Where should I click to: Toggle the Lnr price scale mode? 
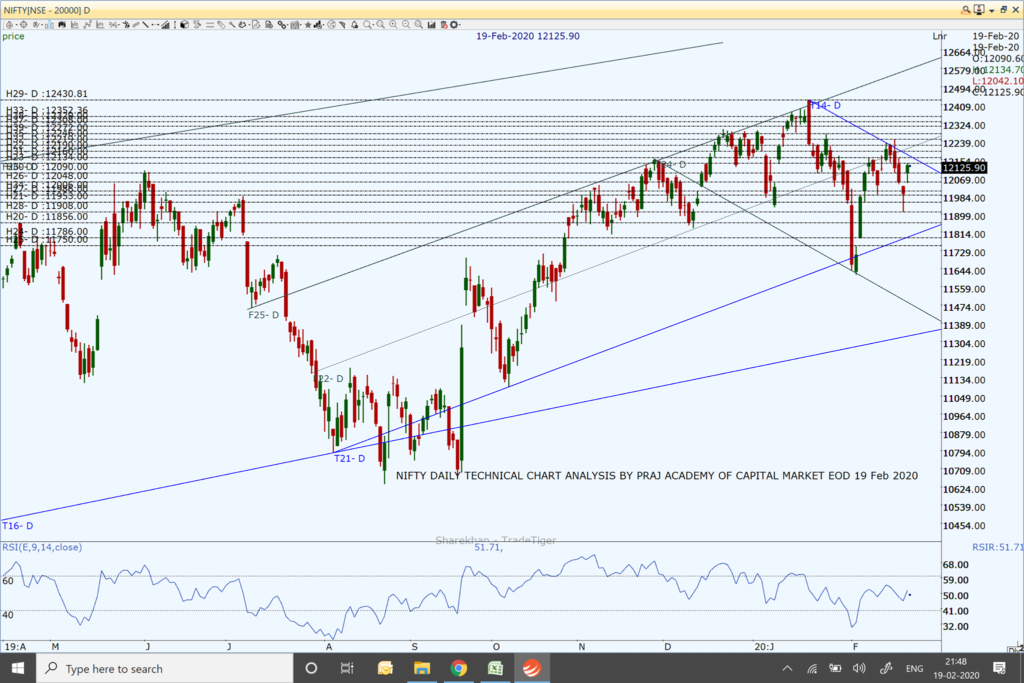(x=939, y=36)
